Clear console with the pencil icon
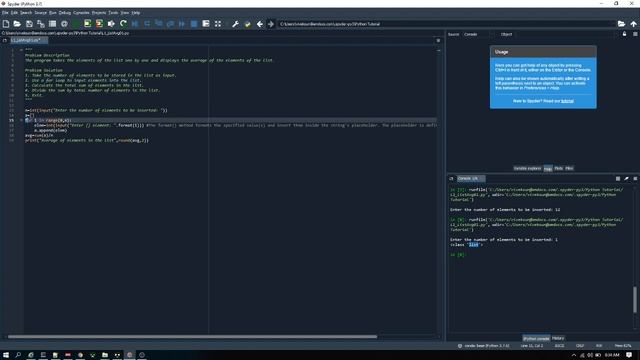Viewport: 640px width, 360px height. (627, 178)
